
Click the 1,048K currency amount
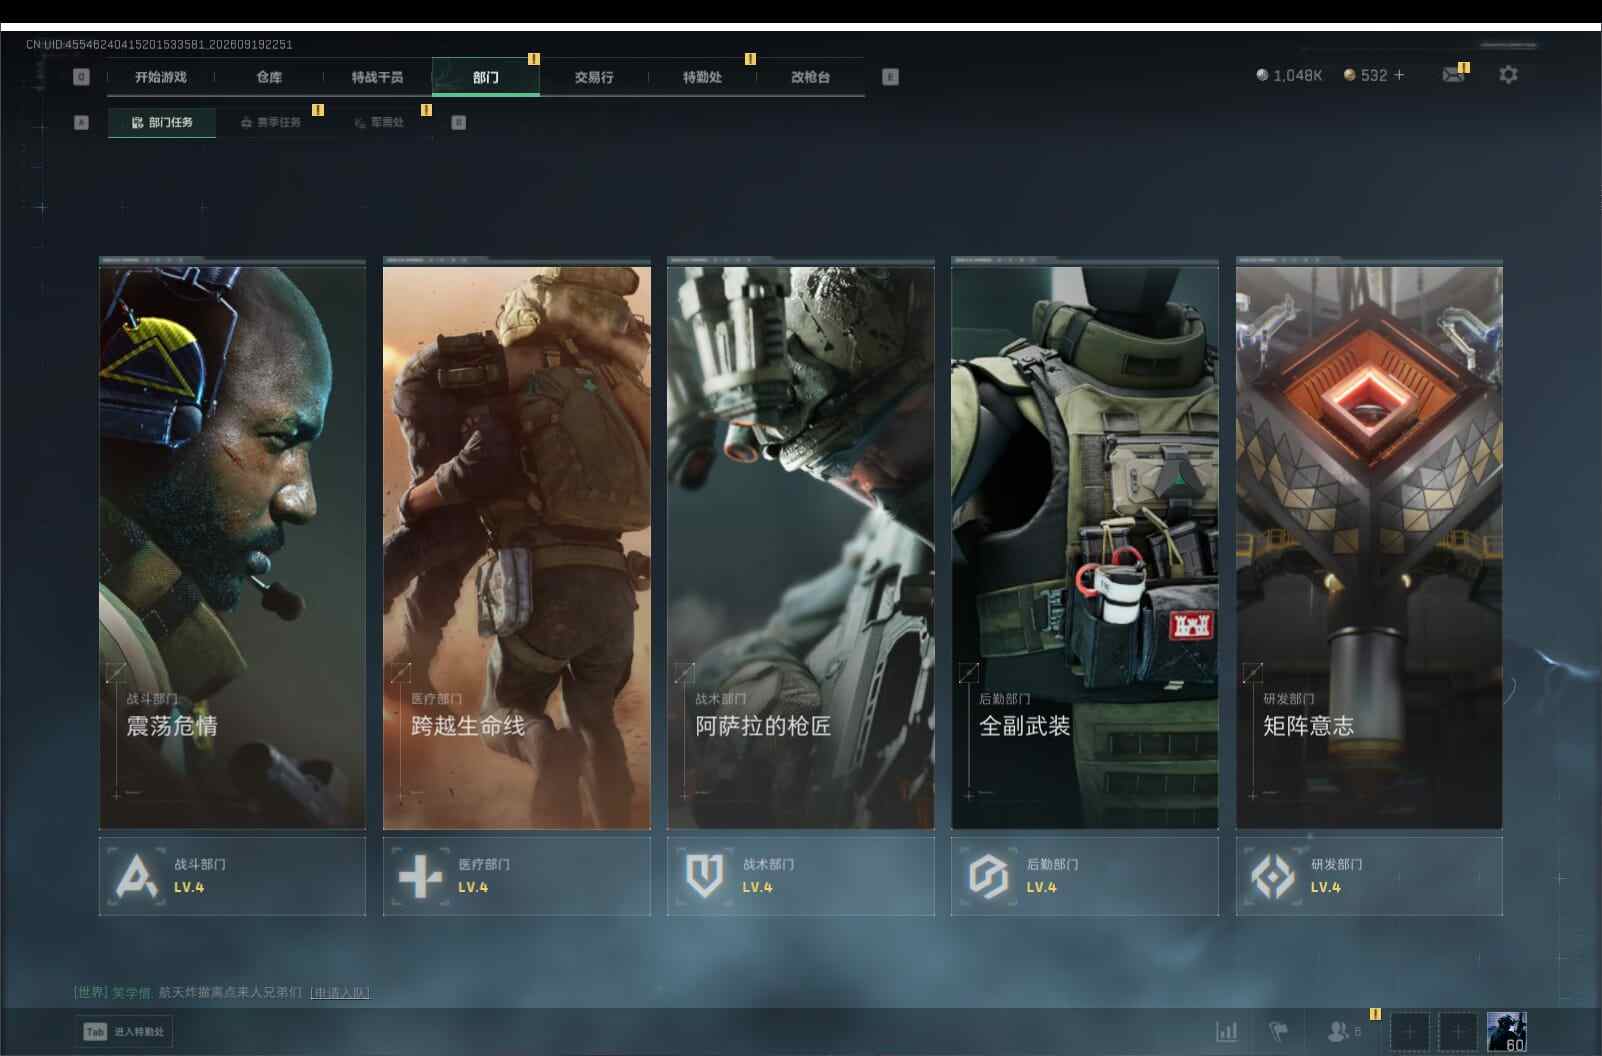point(1298,75)
